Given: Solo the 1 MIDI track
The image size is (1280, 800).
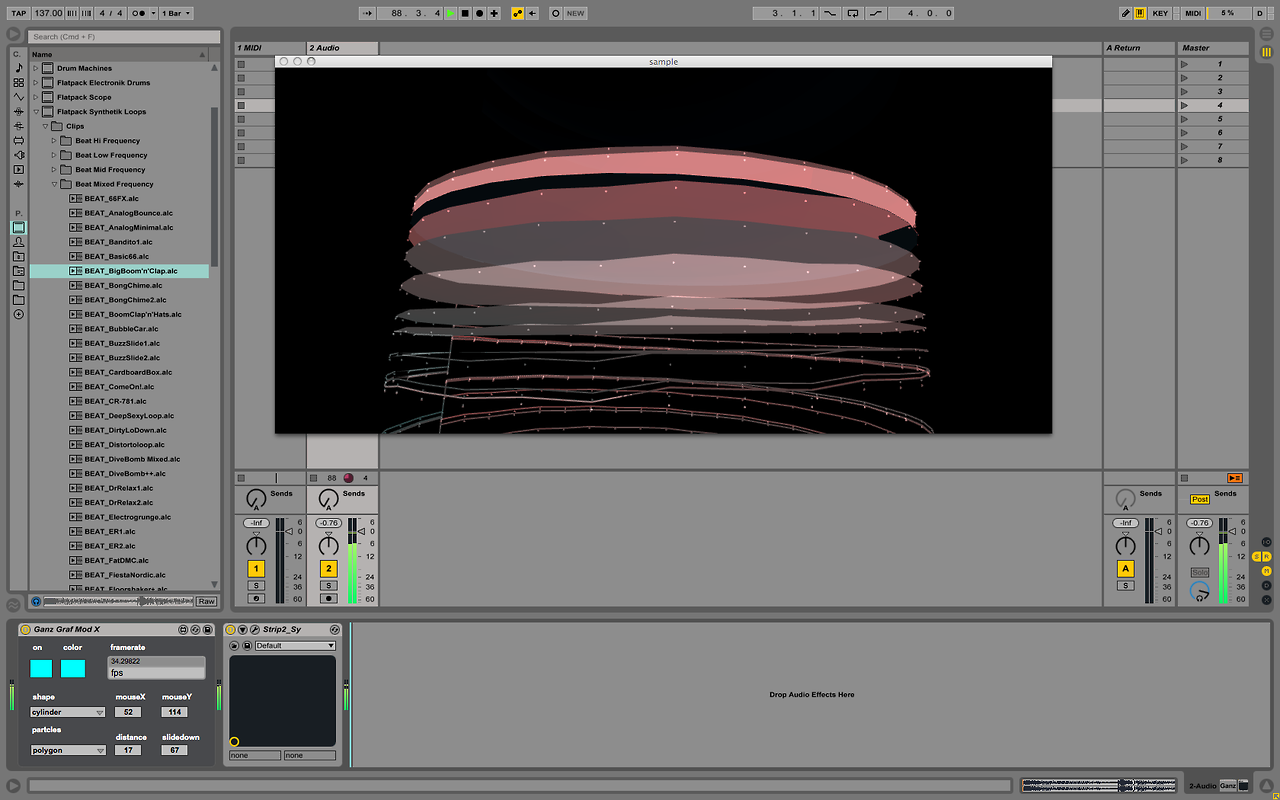Looking at the screenshot, I should click(x=256, y=584).
